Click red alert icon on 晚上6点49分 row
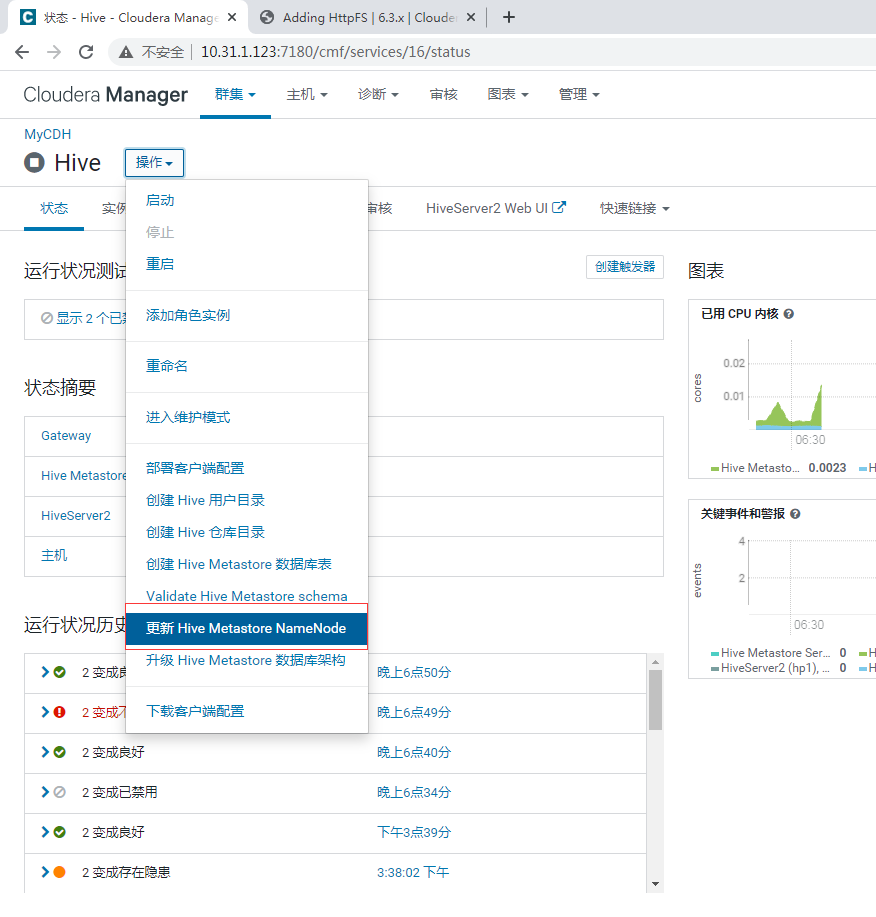876x917 pixels. [x=60, y=712]
